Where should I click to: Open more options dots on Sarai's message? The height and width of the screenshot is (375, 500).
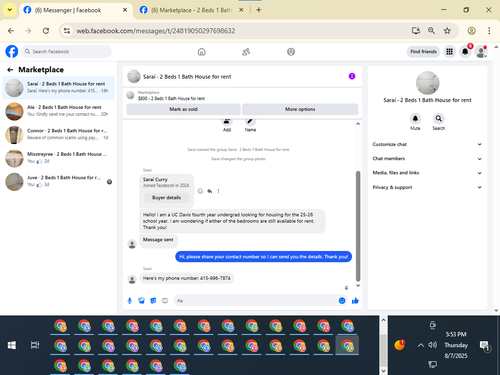[218, 191]
